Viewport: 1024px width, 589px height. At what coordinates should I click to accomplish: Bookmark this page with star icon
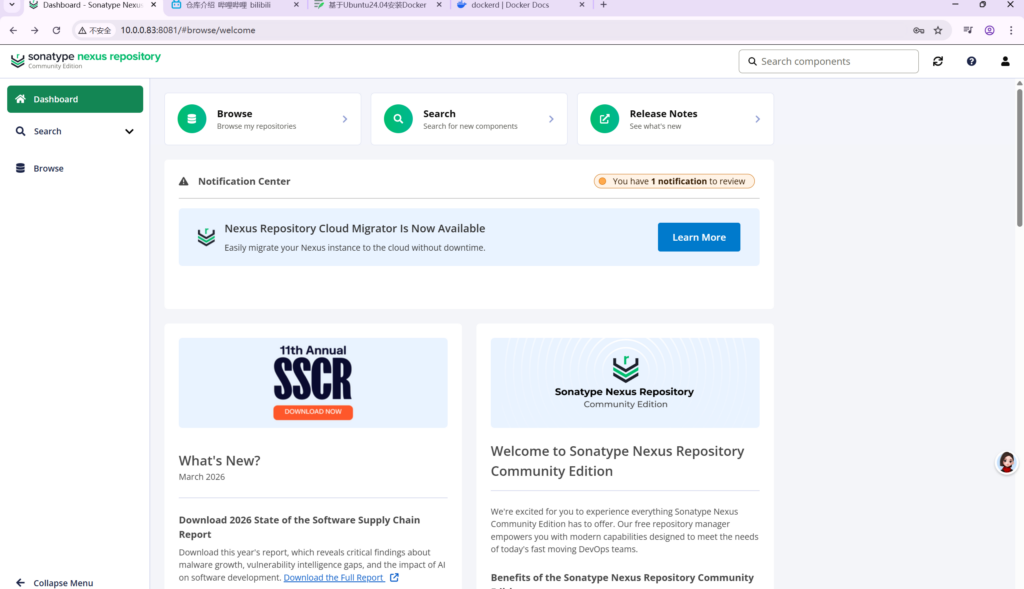tap(938, 30)
